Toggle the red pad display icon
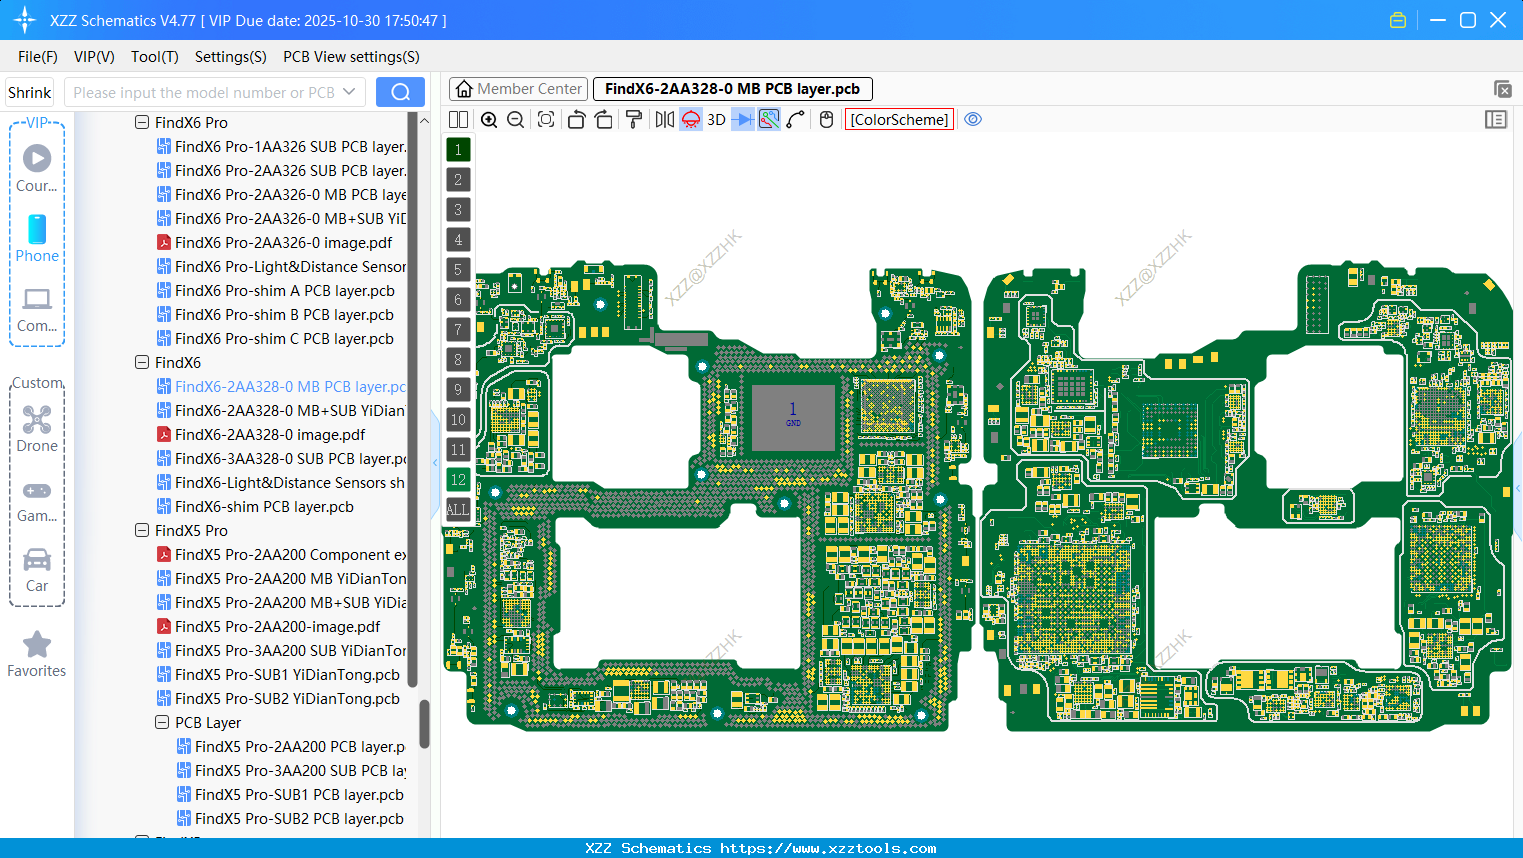This screenshot has width=1523, height=858. 691,119
